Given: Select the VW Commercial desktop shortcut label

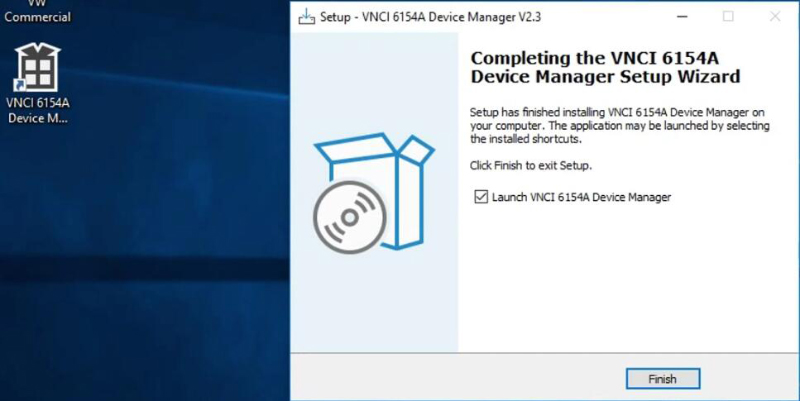Looking at the screenshot, I should (x=37, y=11).
